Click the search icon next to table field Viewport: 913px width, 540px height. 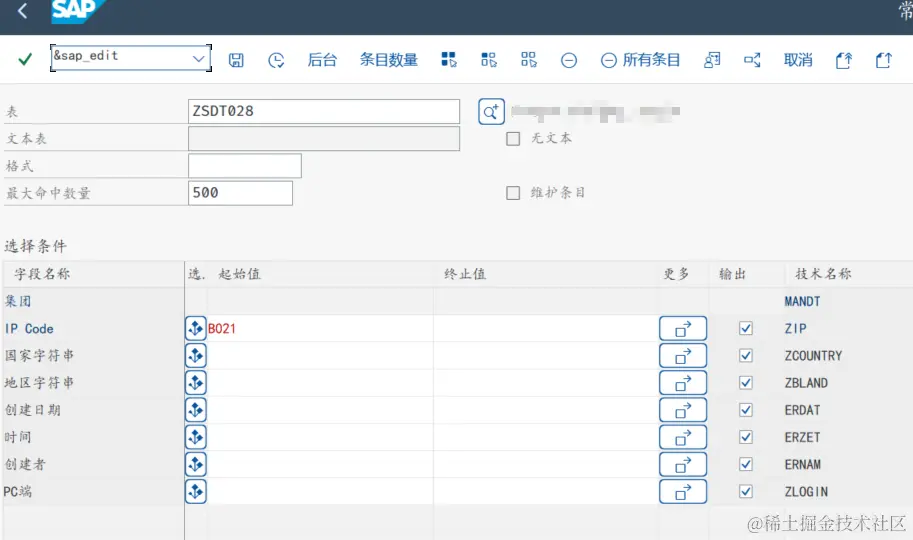491,111
